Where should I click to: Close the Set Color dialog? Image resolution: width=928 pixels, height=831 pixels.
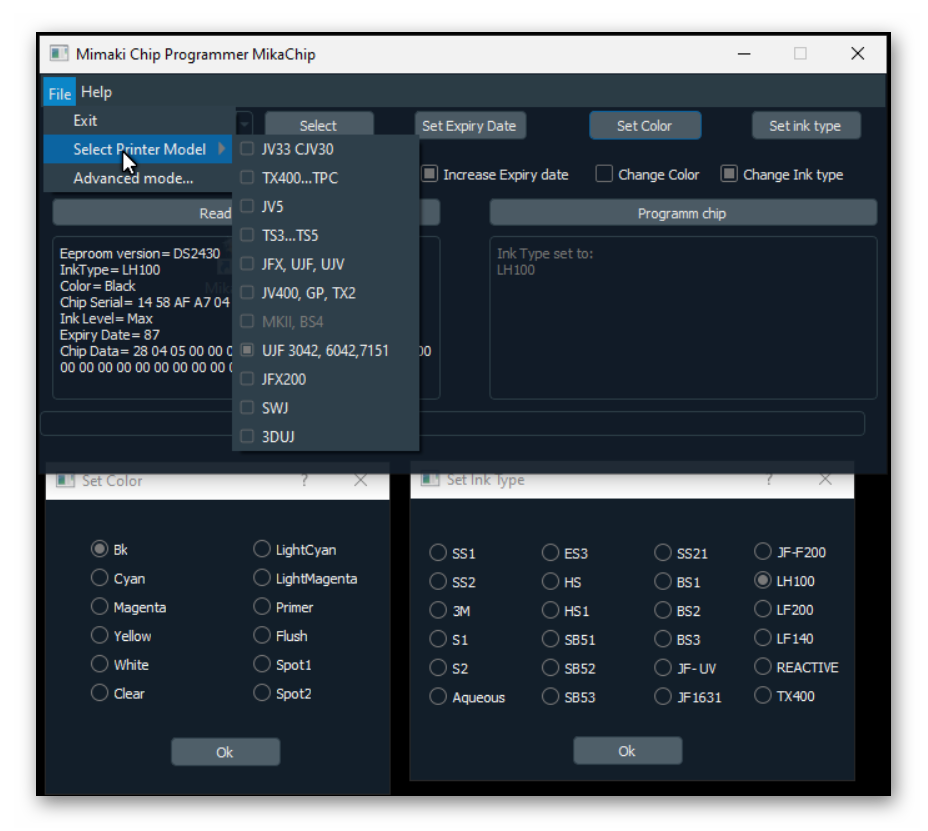[360, 480]
